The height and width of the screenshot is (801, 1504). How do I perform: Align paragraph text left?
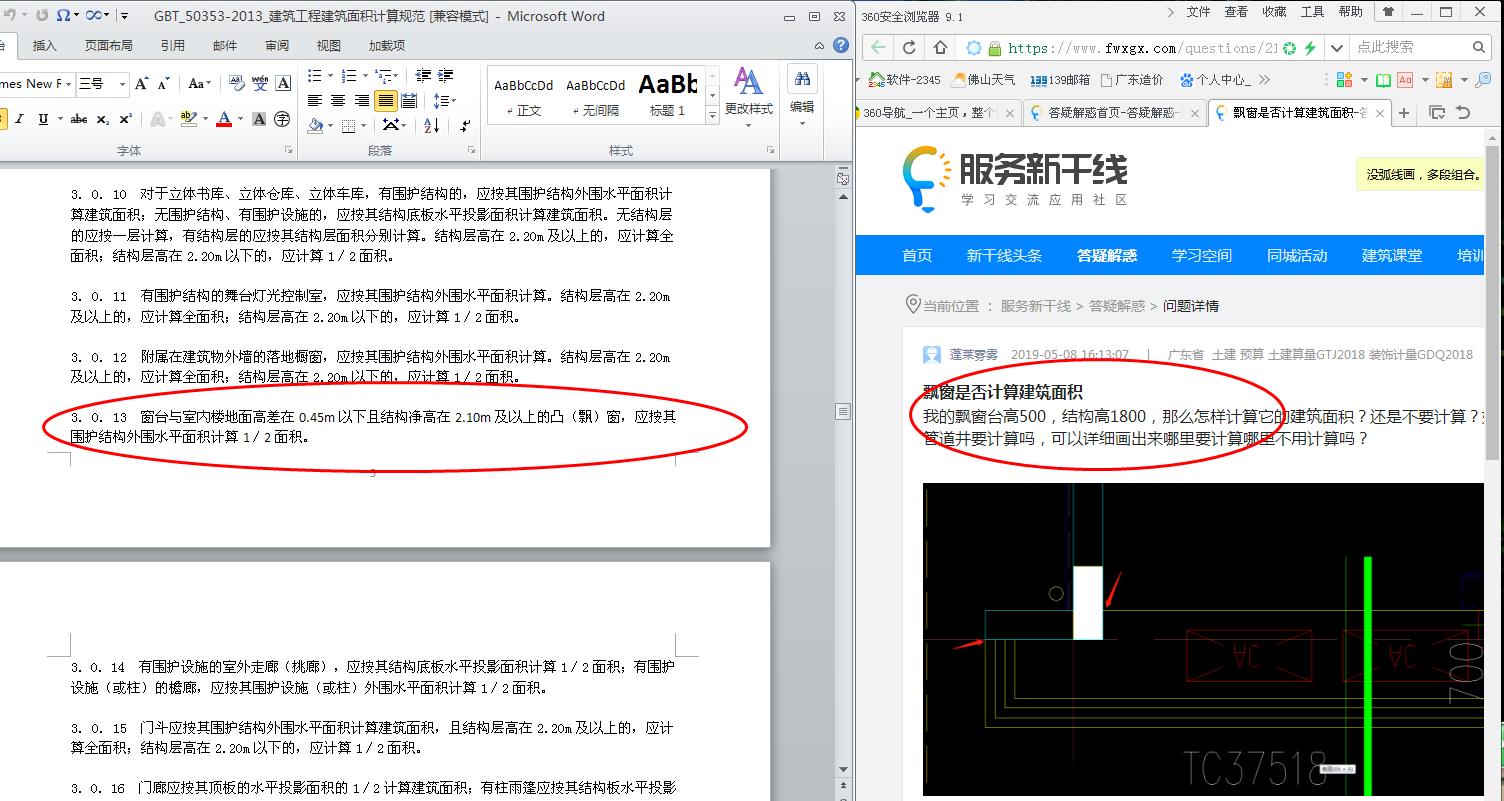pyautogui.click(x=315, y=101)
